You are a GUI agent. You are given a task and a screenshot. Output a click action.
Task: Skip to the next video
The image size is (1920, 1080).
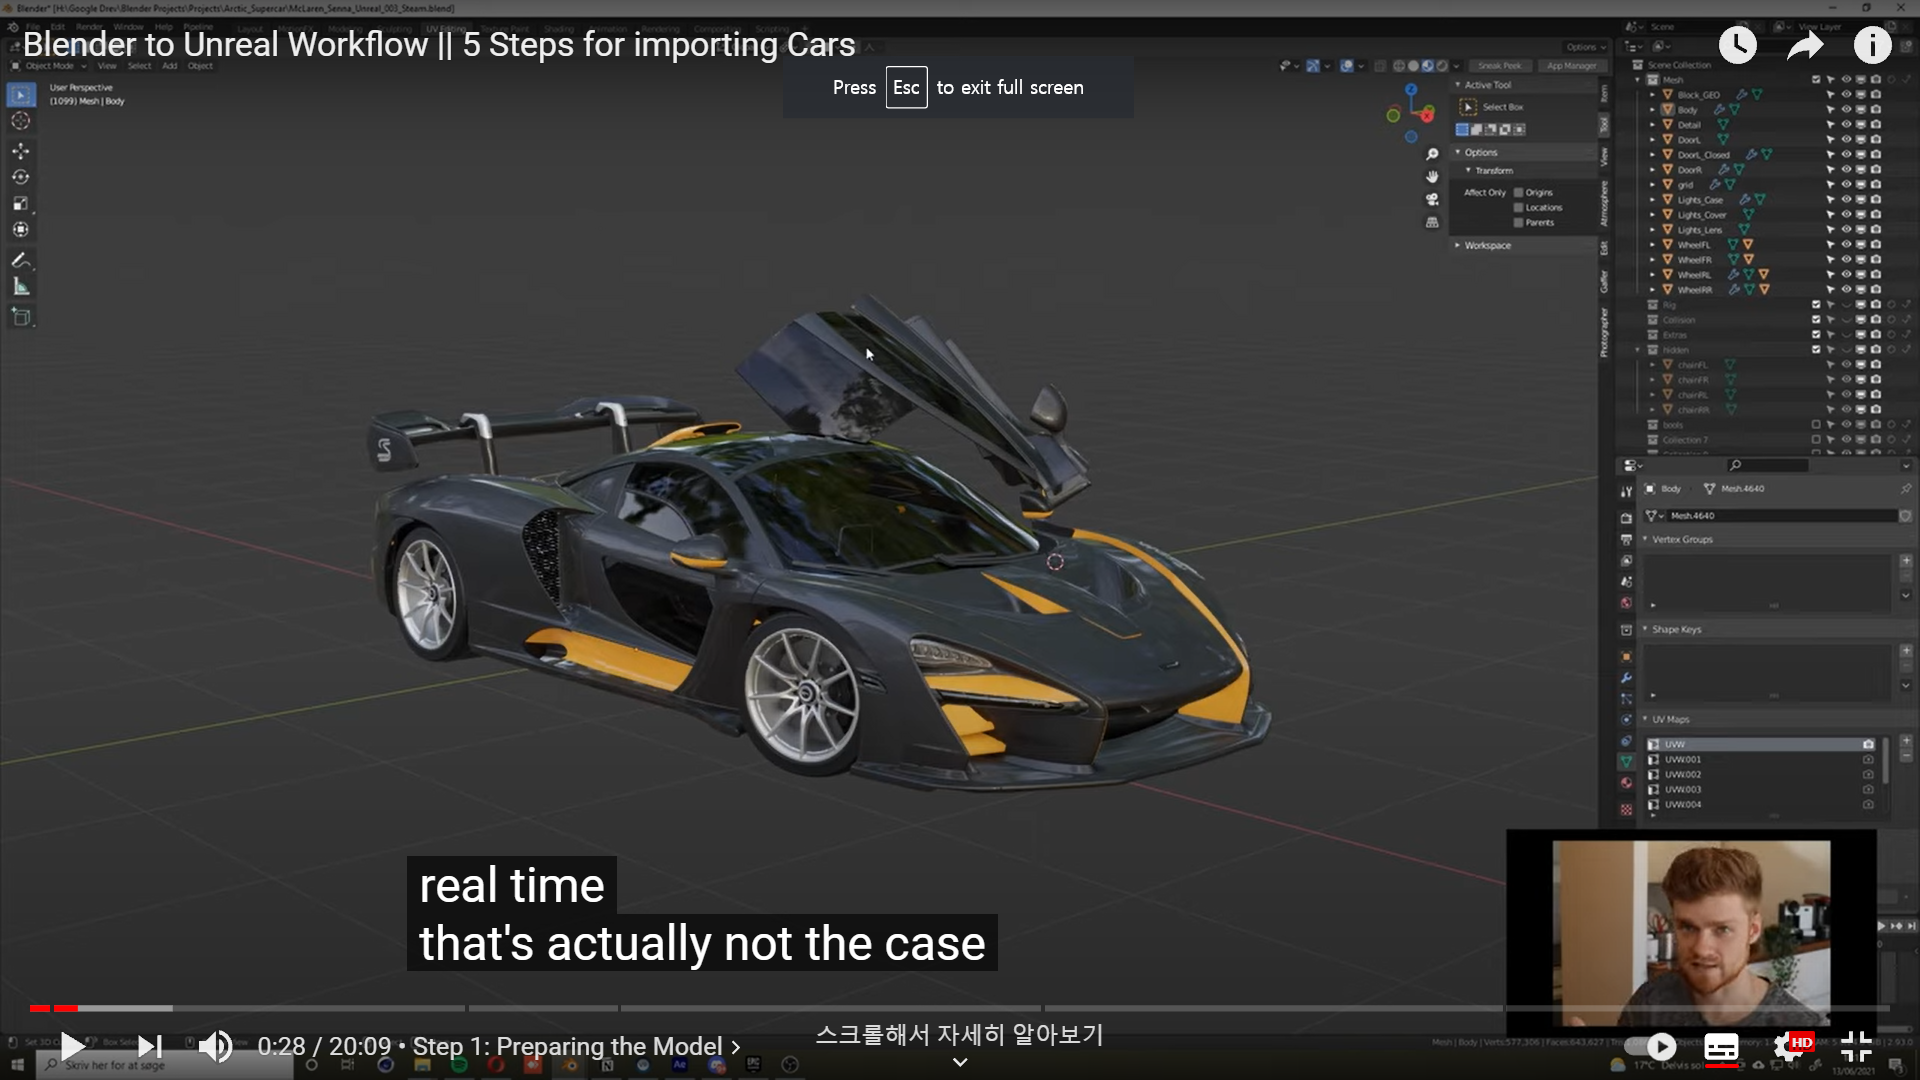click(150, 1046)
